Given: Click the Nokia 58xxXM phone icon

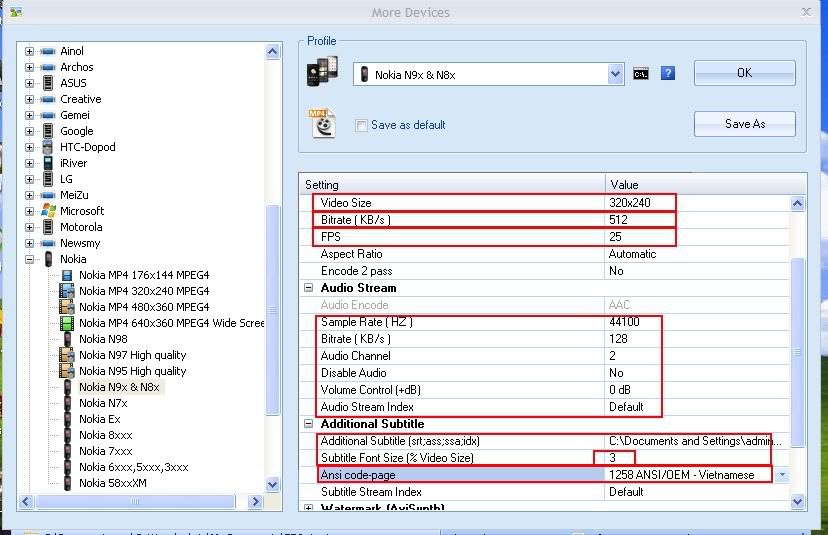Looking at the screenshot, I should 68,483.
